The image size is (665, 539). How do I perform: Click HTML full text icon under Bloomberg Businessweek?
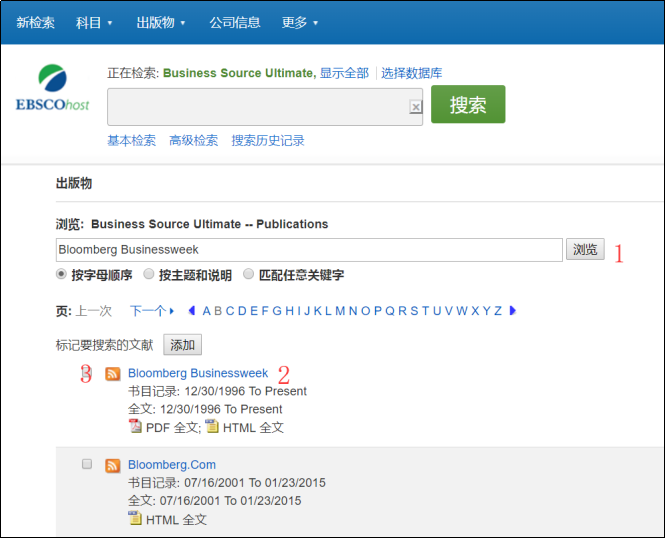point(212,426)
